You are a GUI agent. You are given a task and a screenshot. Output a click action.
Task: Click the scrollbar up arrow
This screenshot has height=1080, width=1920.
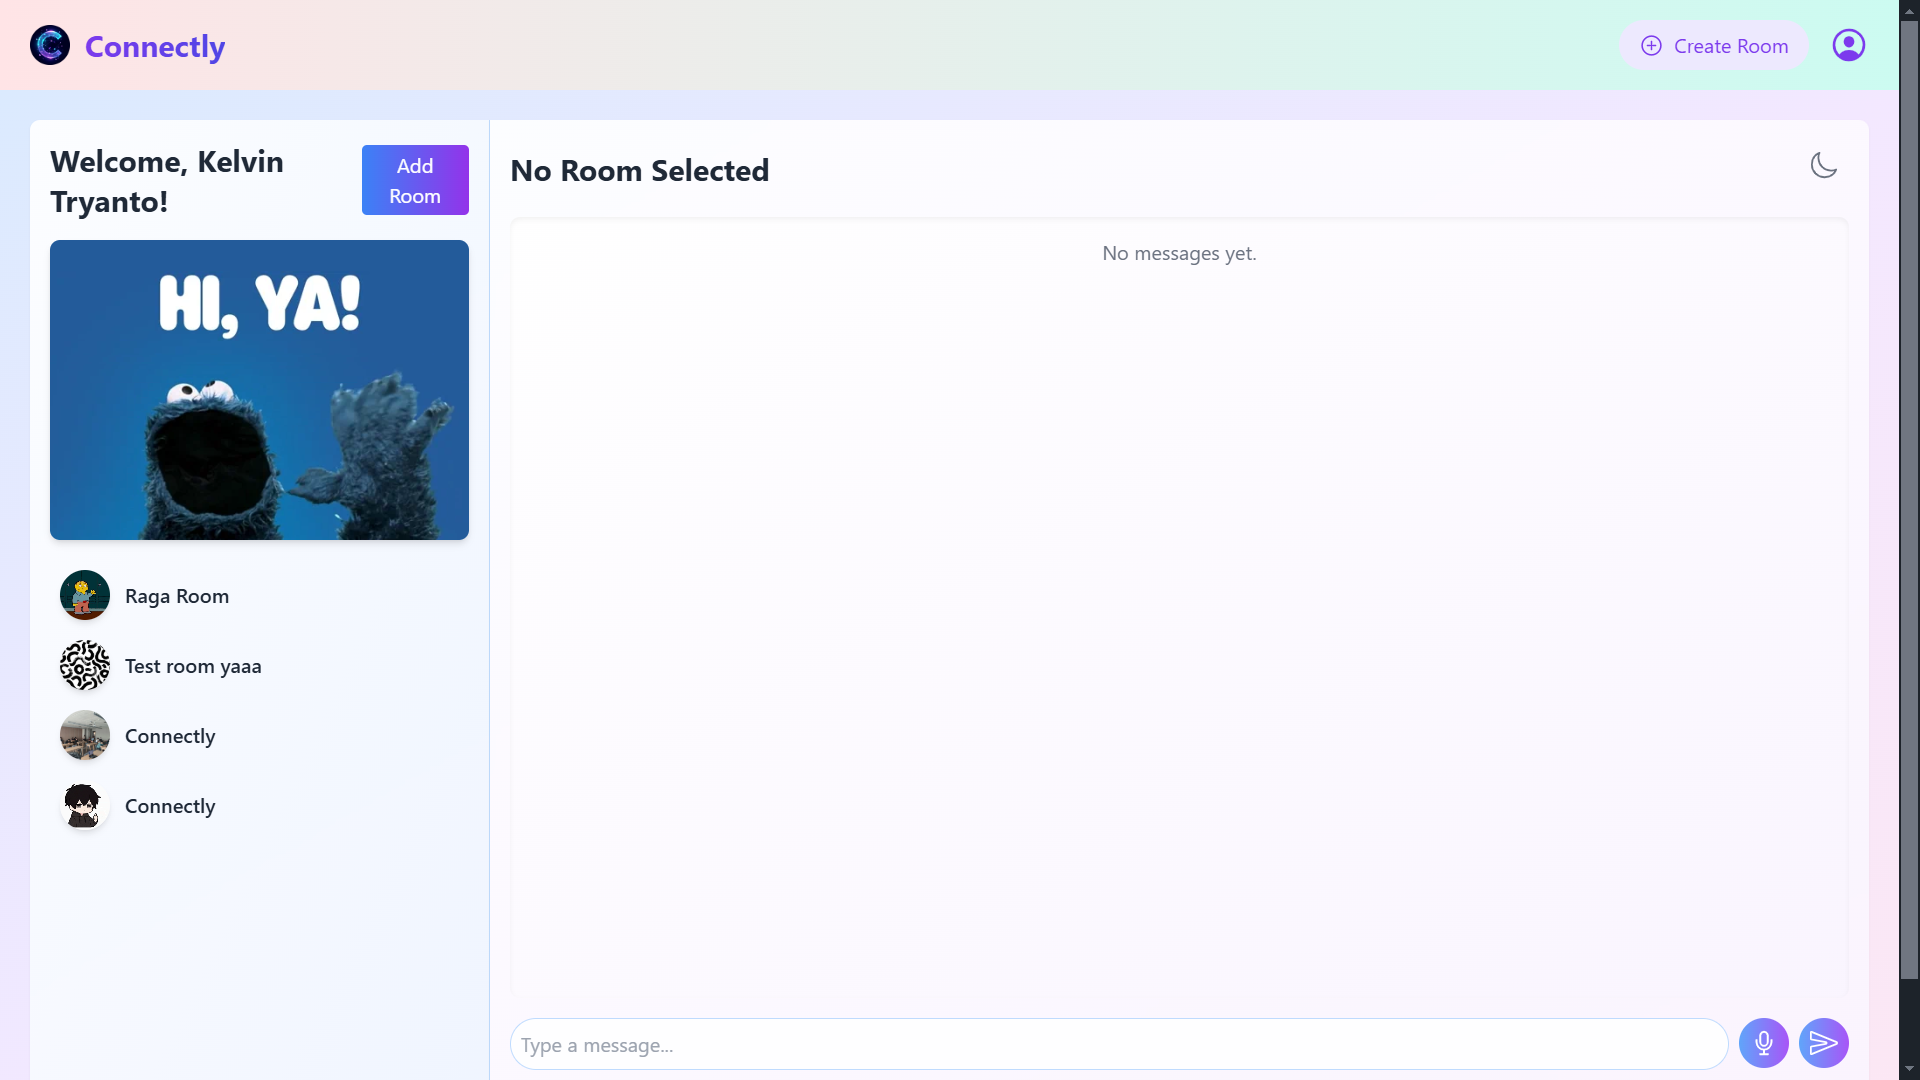(1909, 10)
